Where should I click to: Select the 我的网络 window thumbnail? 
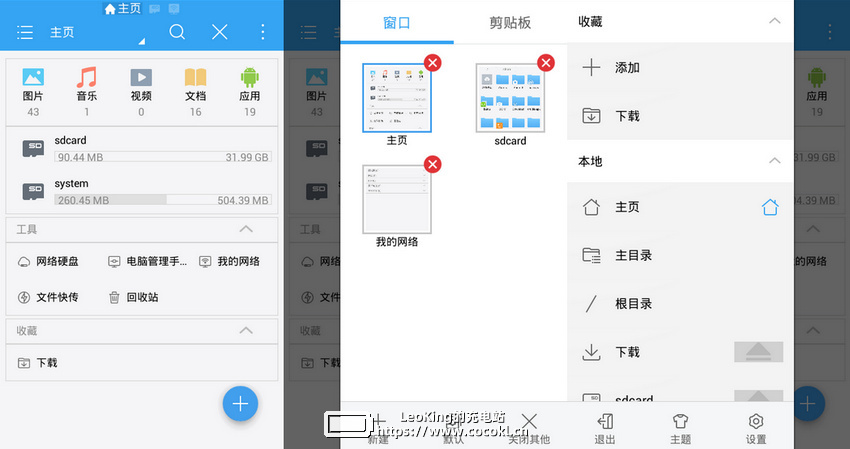[397, 200]
